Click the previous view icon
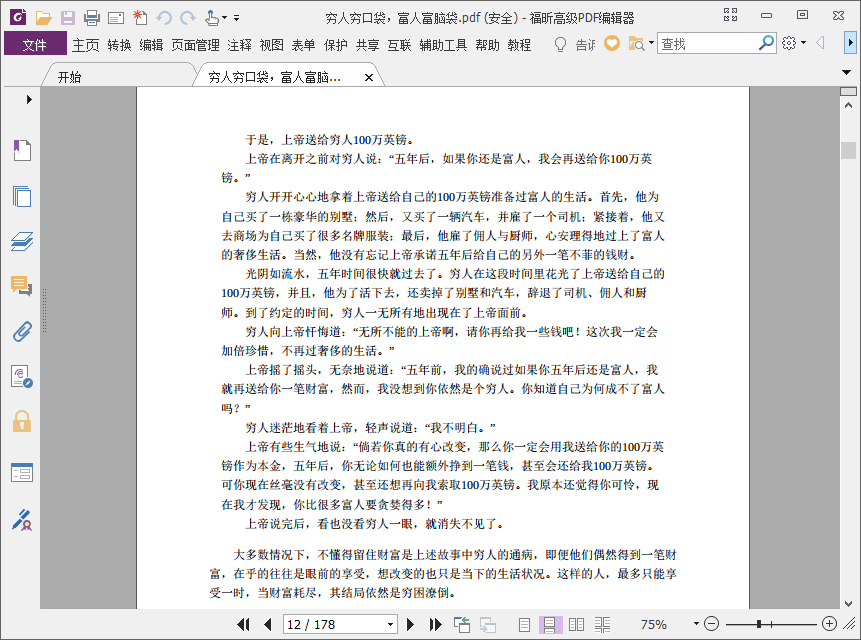 462,624
